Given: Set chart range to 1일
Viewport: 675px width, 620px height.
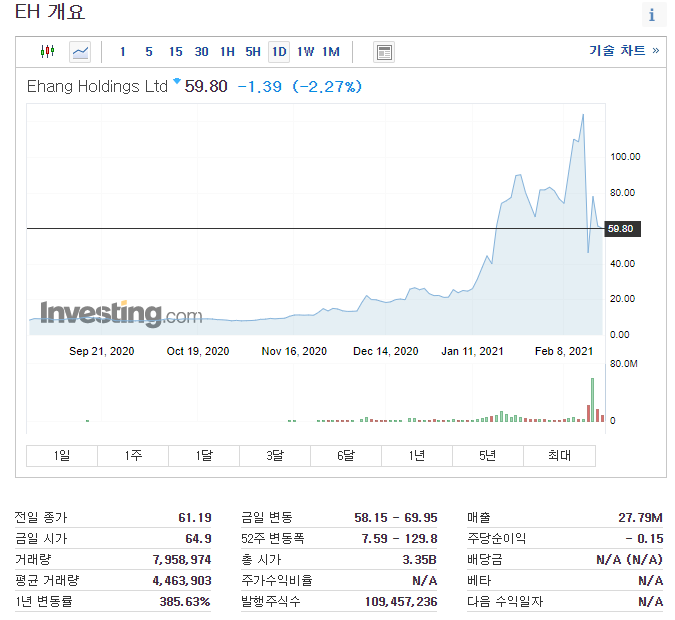Looking at the screenshot, I should point(62,456).
